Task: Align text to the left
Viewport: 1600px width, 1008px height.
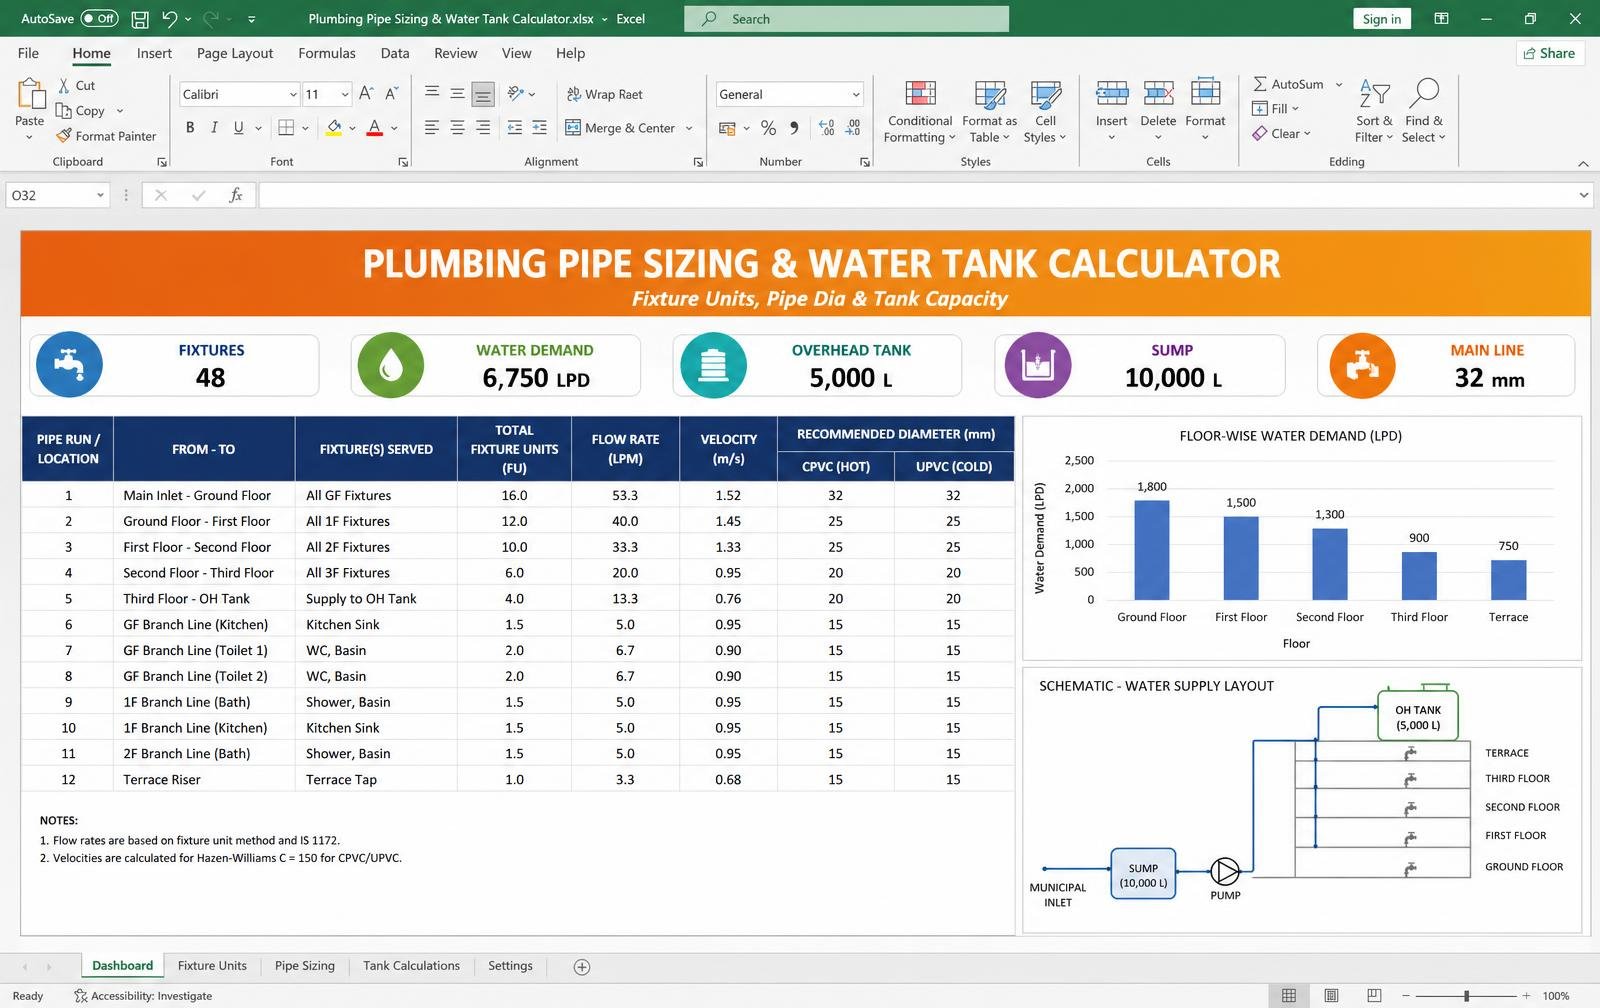Action: 432,127
